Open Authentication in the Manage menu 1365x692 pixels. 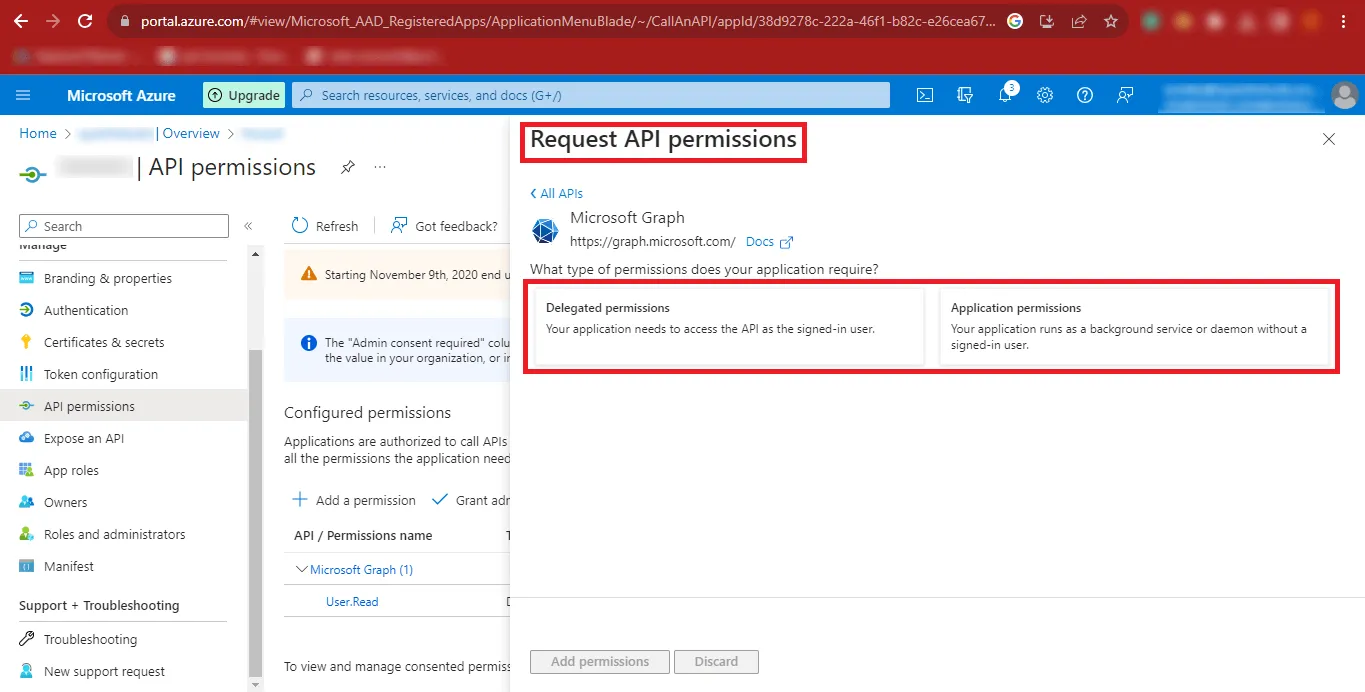pyautogui.click(x=86, y=310)
